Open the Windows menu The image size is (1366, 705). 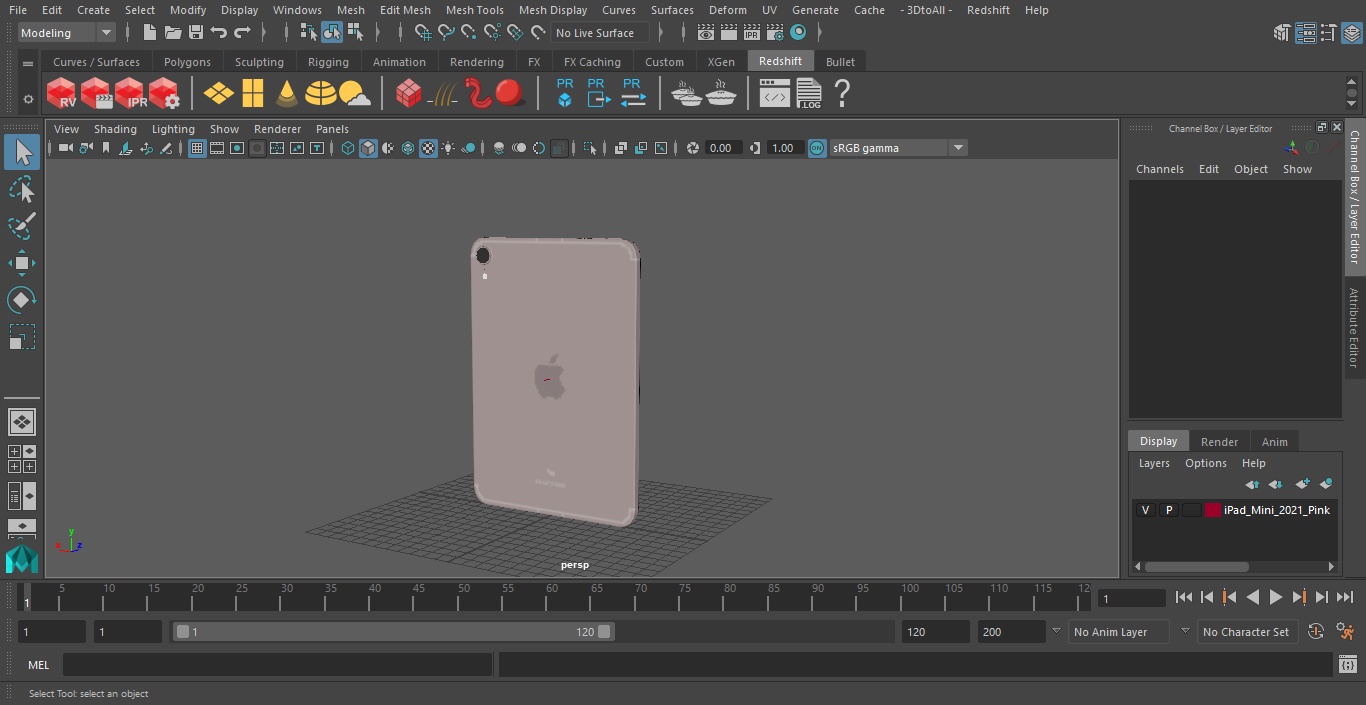coord(297,10)
